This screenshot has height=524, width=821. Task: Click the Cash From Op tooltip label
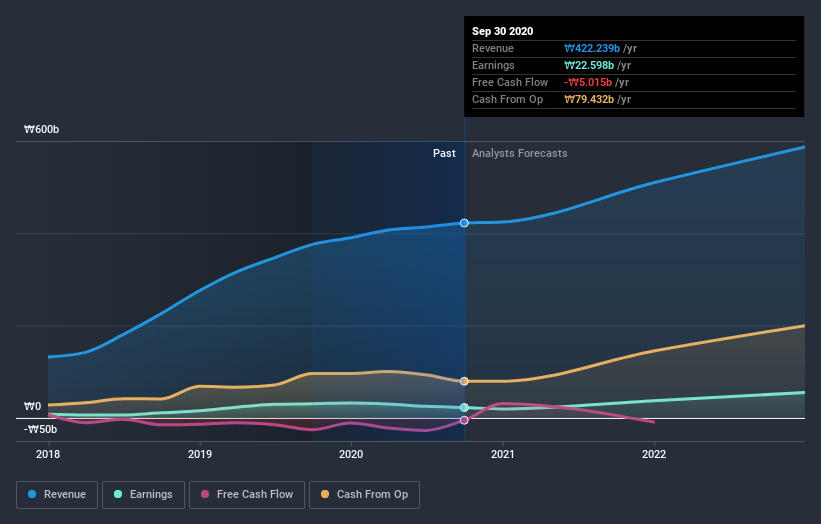point(507,99)
